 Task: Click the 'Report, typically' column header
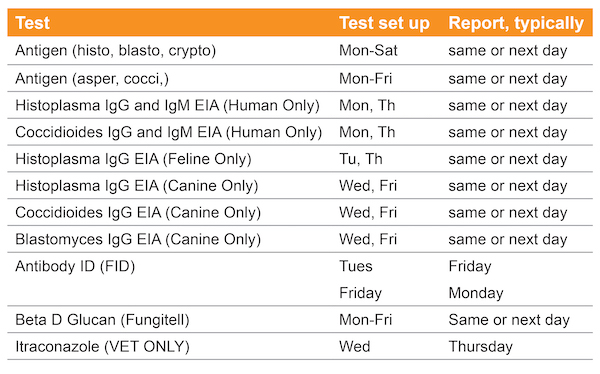tap(516, 23)
